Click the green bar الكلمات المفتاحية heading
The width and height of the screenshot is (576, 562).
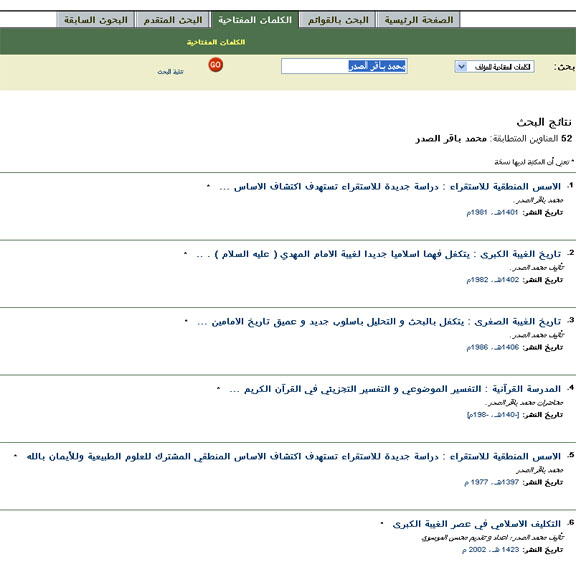[216, 42]
